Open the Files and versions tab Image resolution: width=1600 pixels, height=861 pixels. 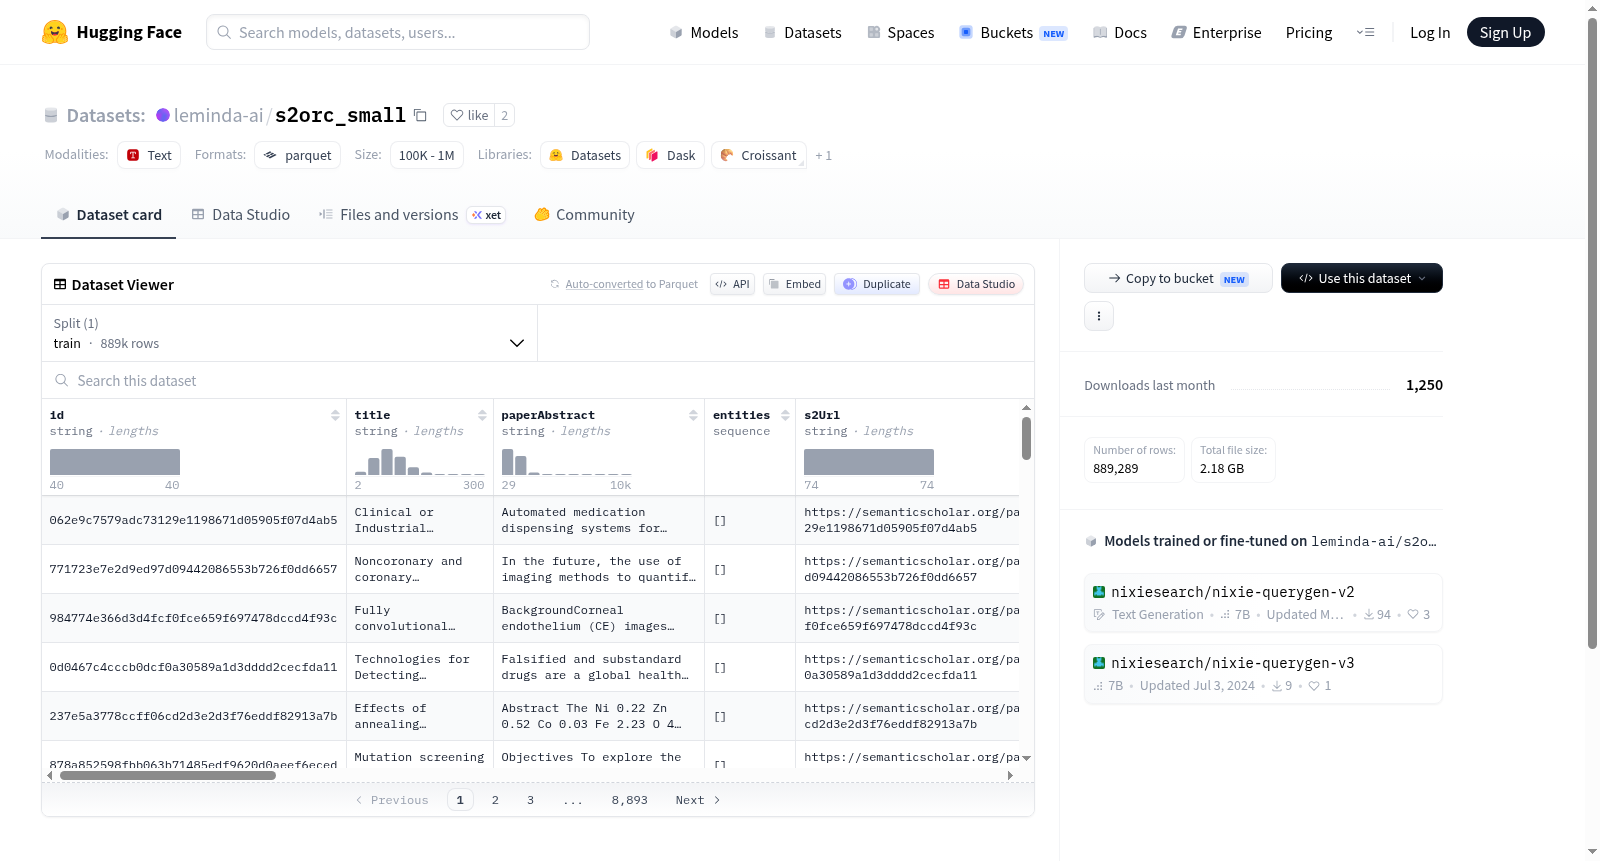pos(412,215)
